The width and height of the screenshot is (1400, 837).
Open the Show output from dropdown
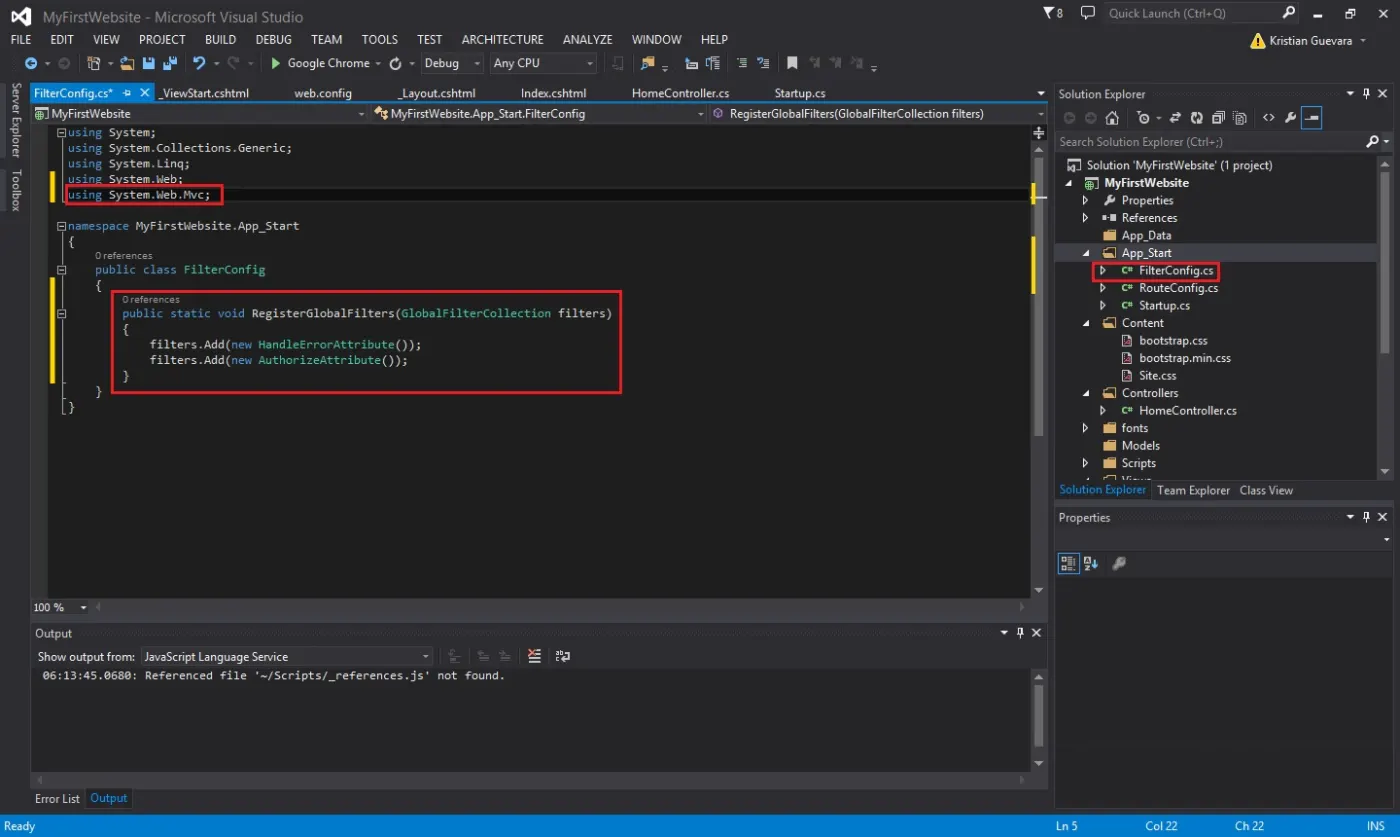pos(286,657)
